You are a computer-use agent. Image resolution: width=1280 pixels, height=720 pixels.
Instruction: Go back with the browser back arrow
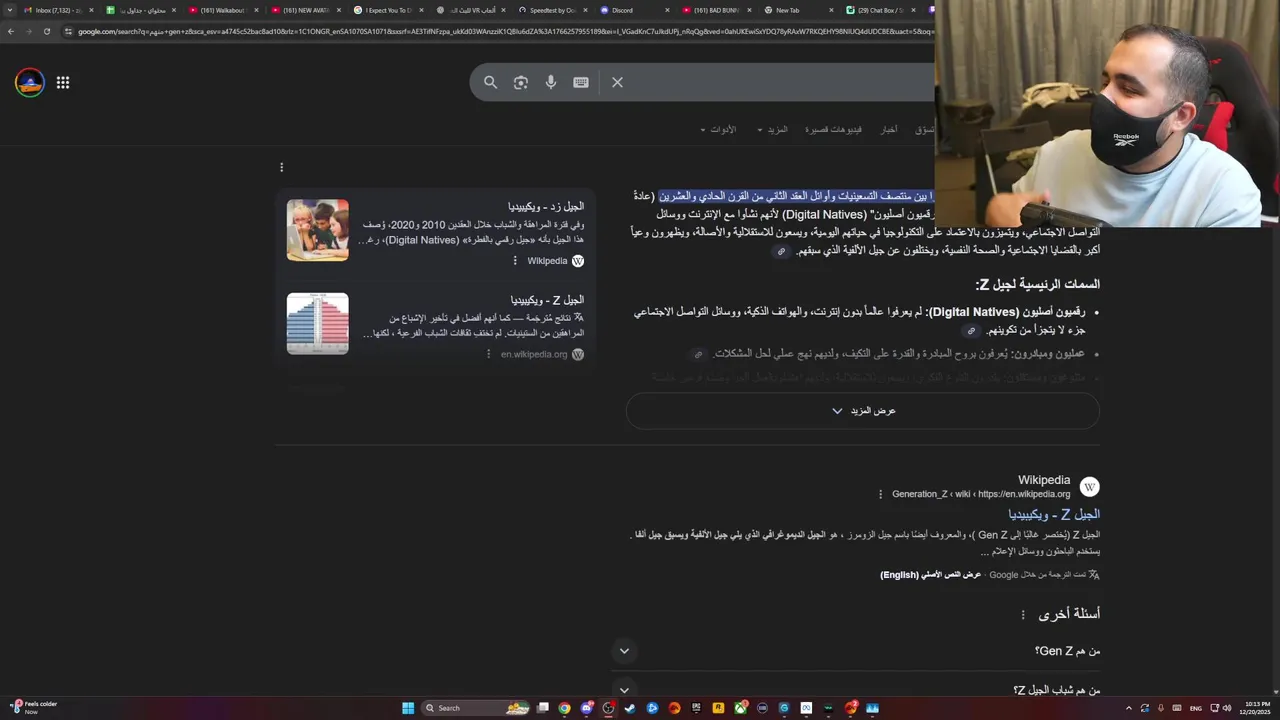[11, 31]
